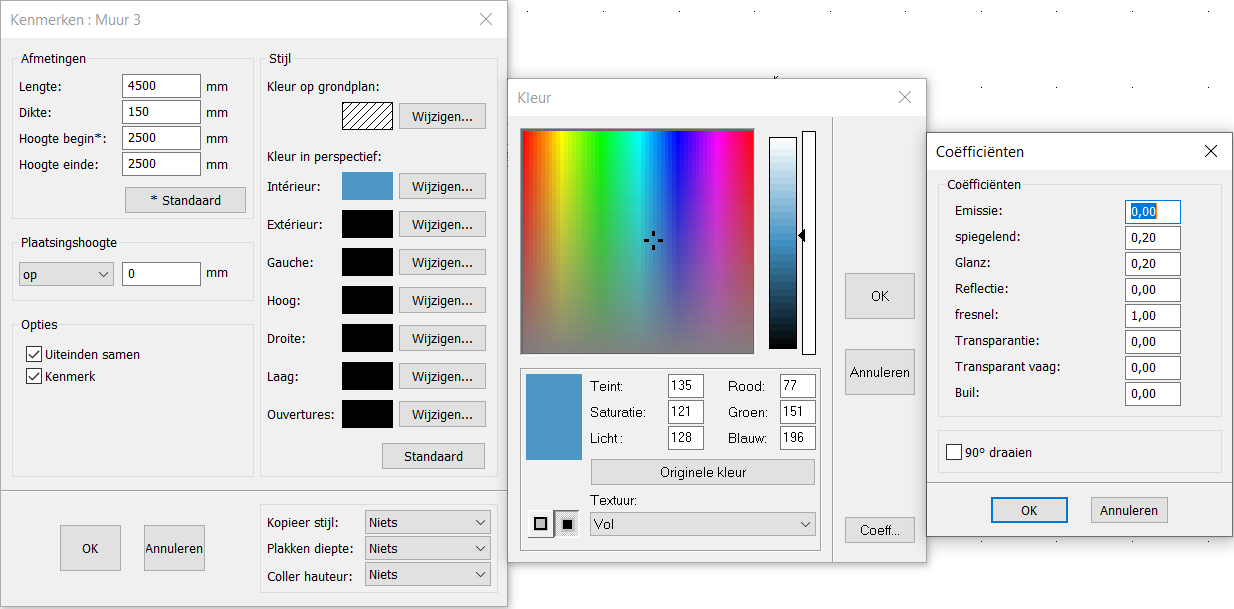Toggle the Kenmerk checkbox
This screenshot has height=609, width=1234.
34,377
